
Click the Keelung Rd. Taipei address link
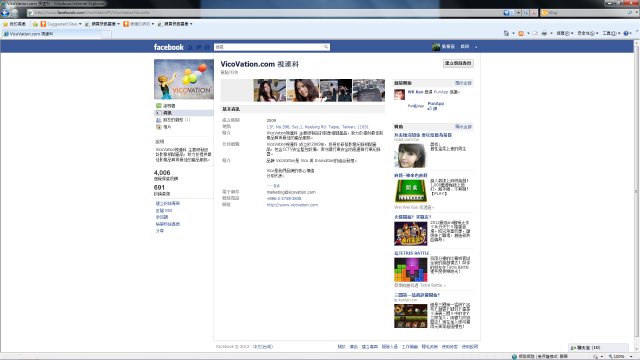318,127
